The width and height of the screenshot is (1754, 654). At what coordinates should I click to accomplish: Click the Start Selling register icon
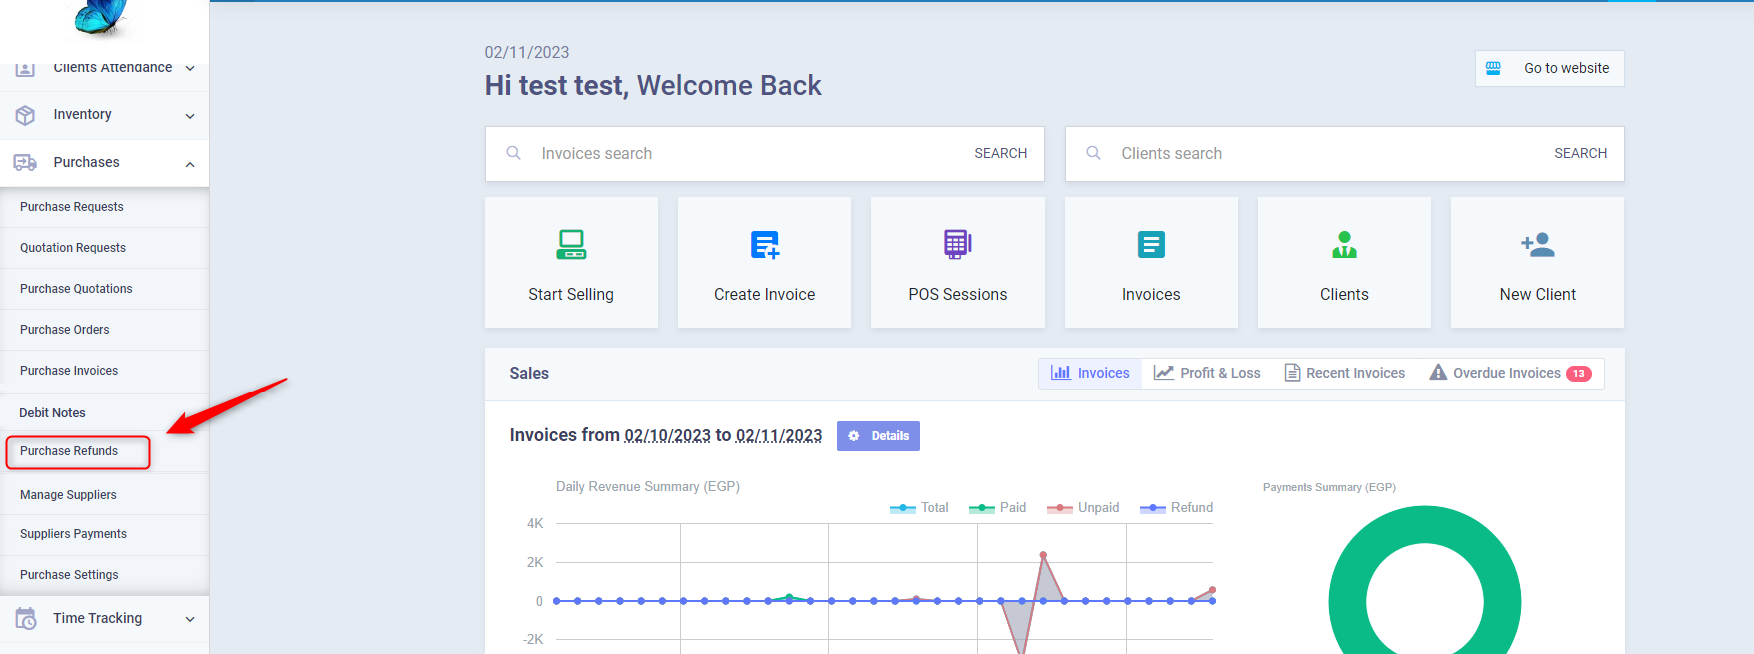(571, 245)
